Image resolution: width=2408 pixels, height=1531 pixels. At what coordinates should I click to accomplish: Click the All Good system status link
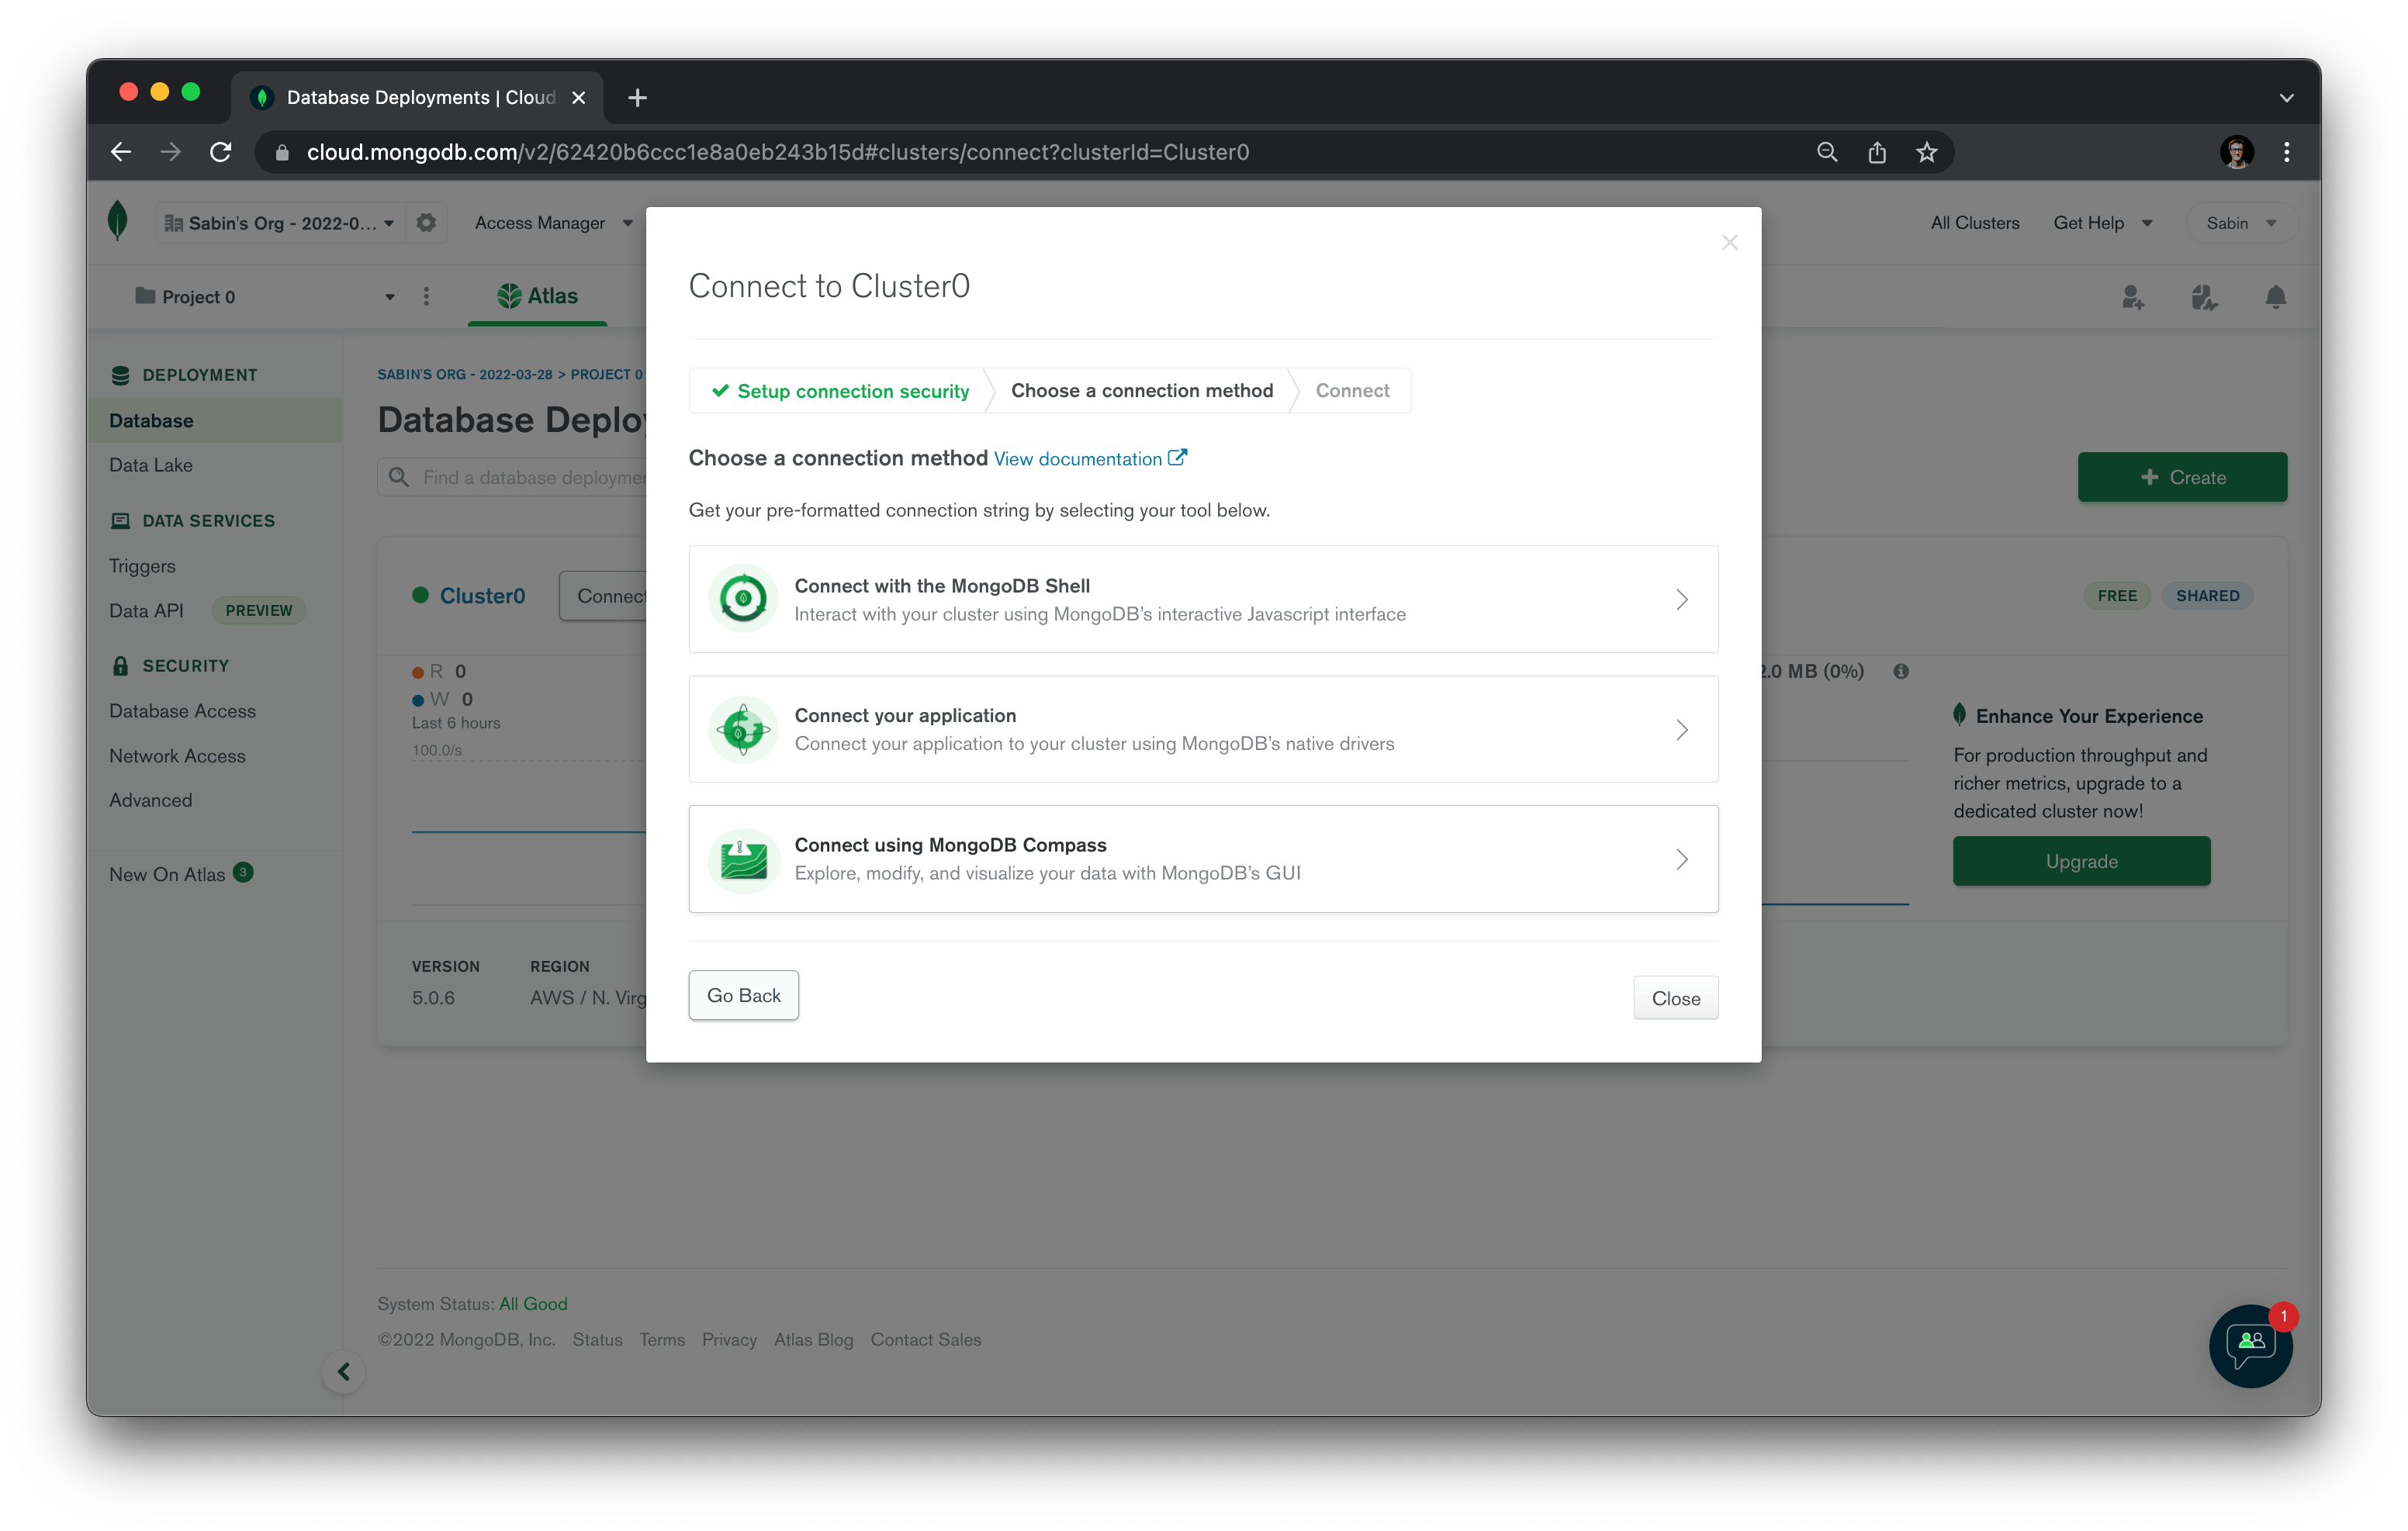click(533, 1304)
